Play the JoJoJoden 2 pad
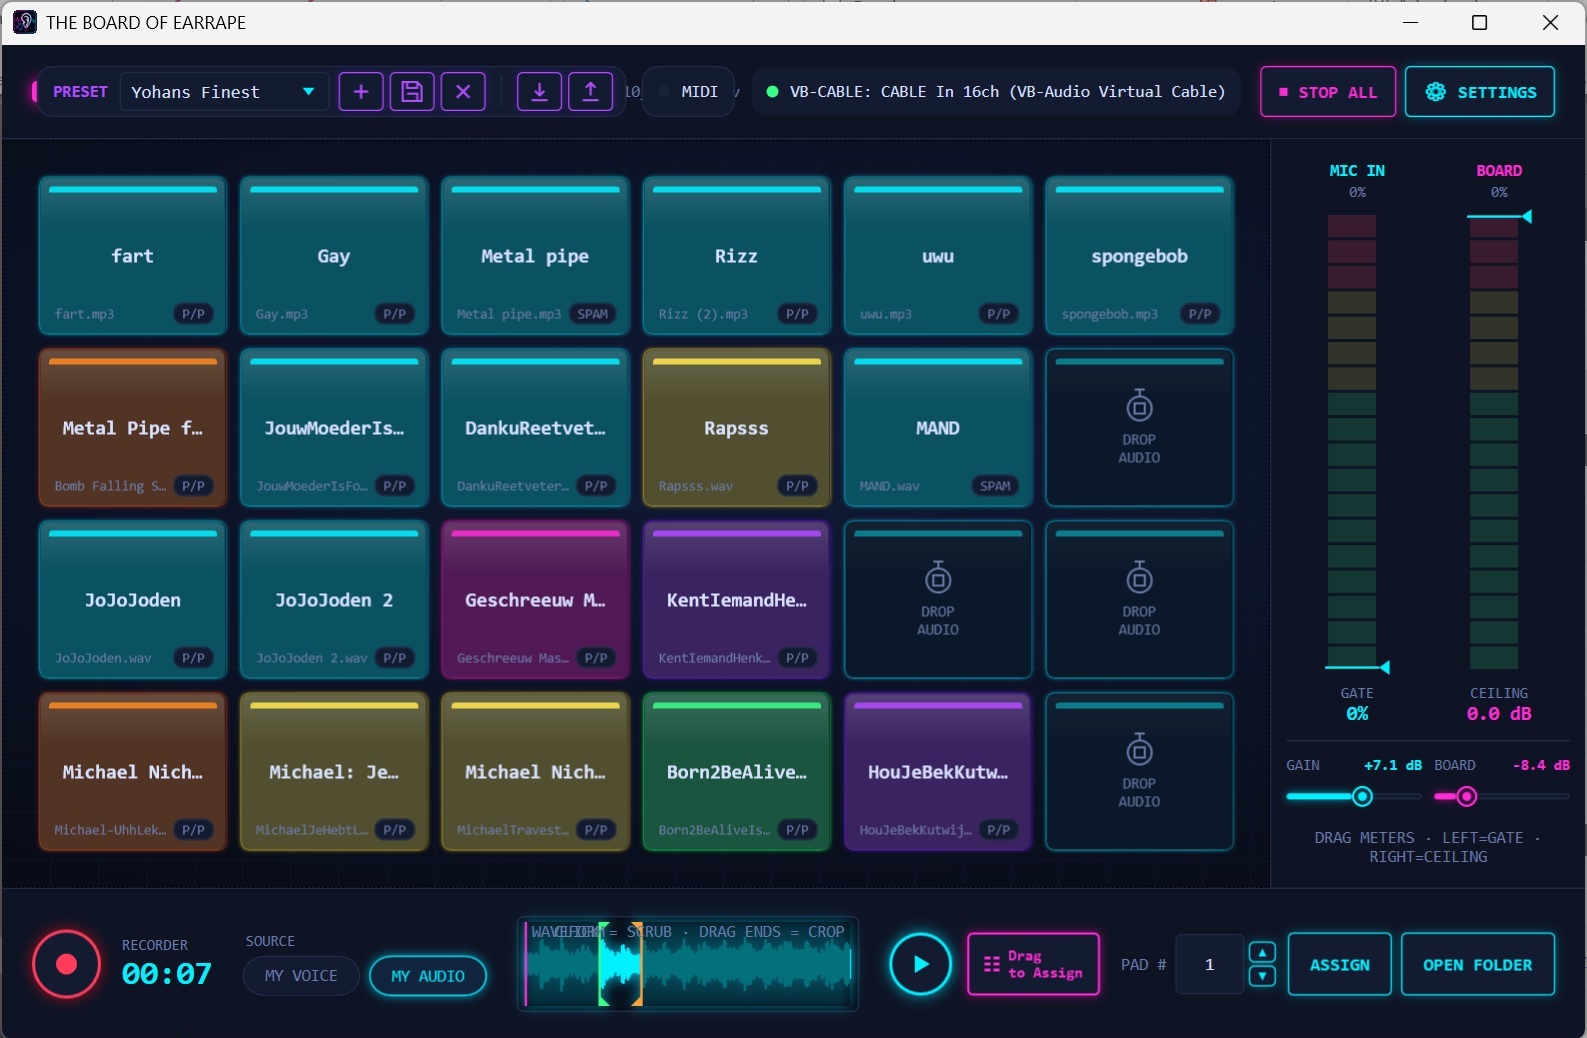Screen dimensions: 1587x1038 coord(334,600)
